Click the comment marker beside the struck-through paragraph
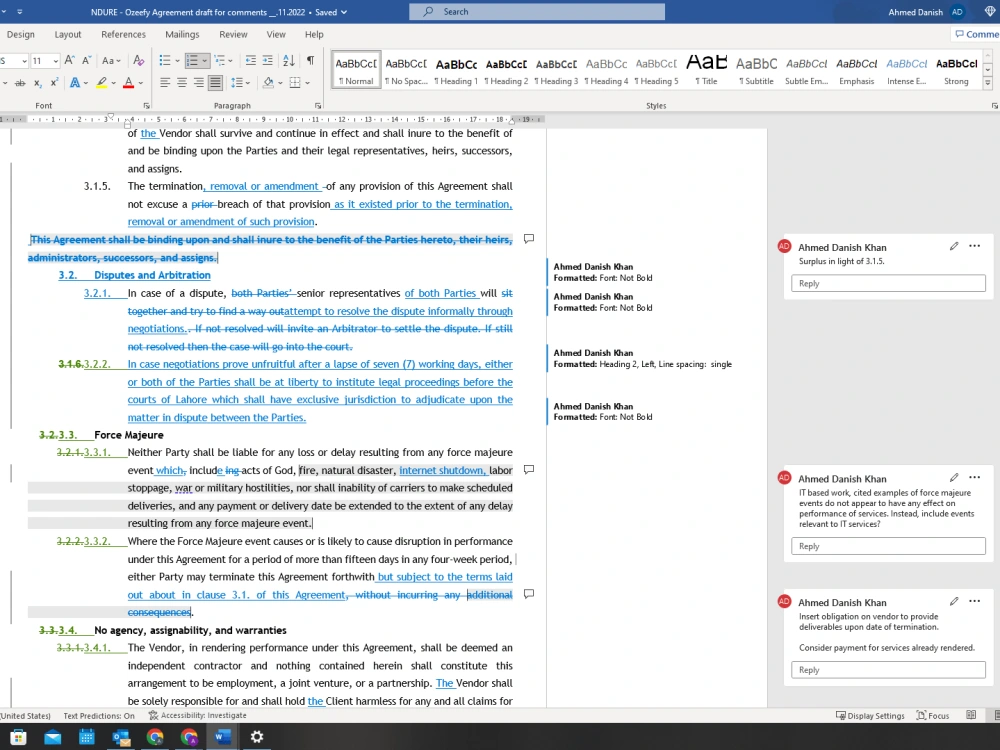 [529, 239]
